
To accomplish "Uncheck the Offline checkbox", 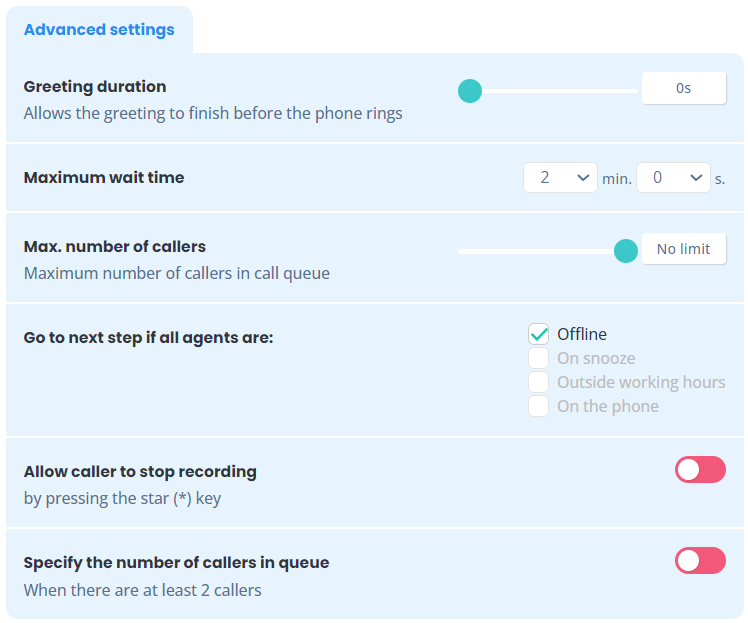I will coord(539,334).
